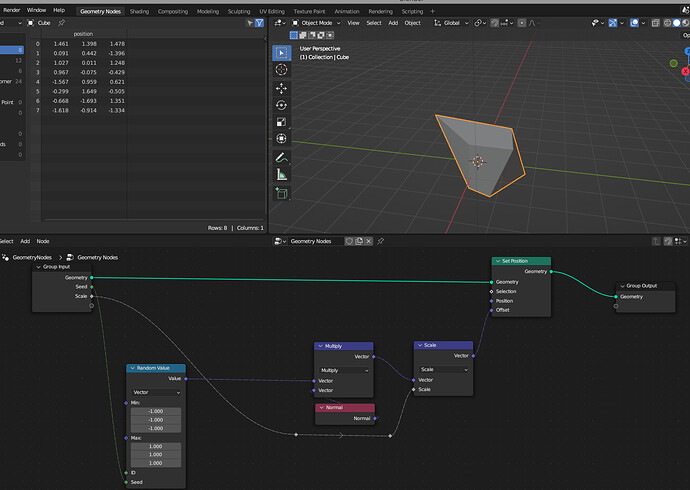Open Global transform orientation dropdown

click(x=451, y=23)
